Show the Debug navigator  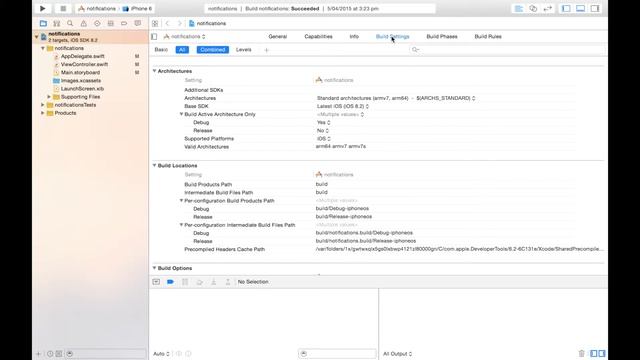[x=111, y=24]
